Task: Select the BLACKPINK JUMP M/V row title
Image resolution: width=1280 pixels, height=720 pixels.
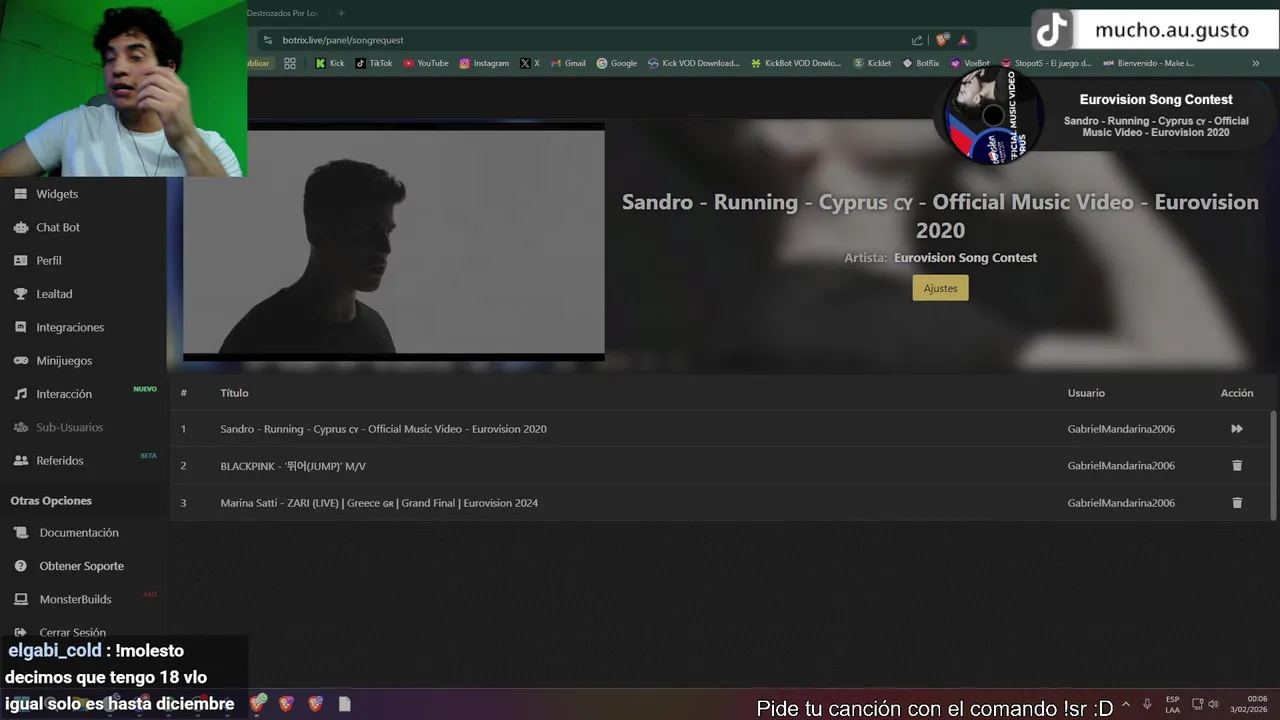Action: (x=293, y=466)
